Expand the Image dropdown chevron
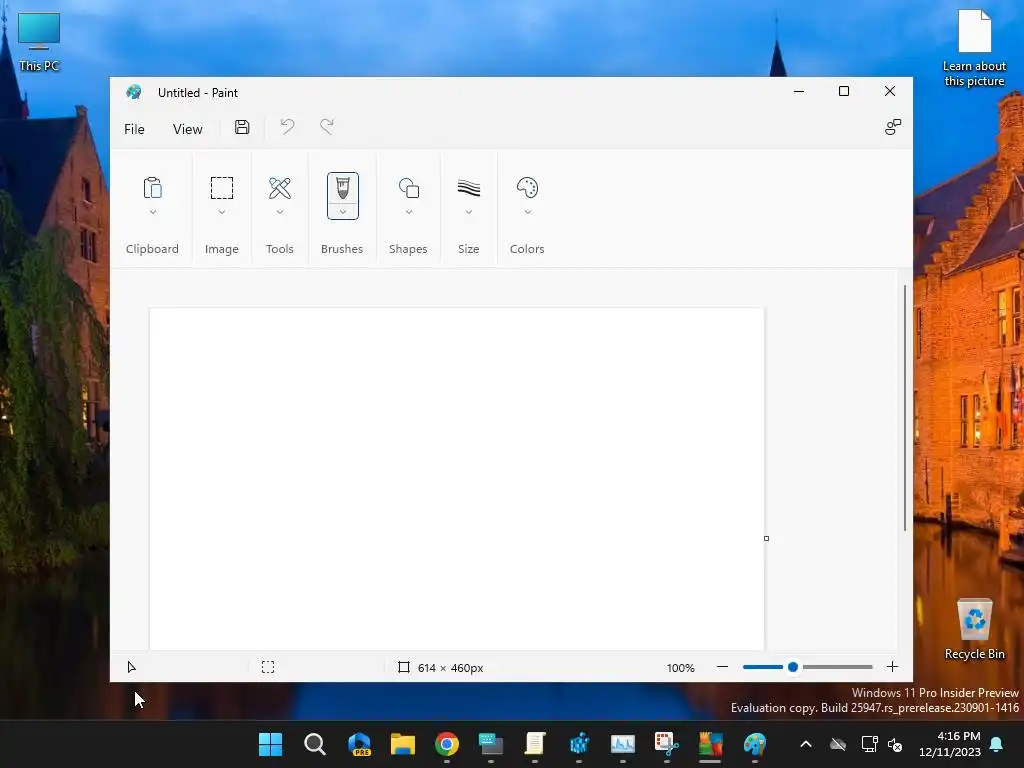Screen dimensions: 1024x768 [222, 212]
